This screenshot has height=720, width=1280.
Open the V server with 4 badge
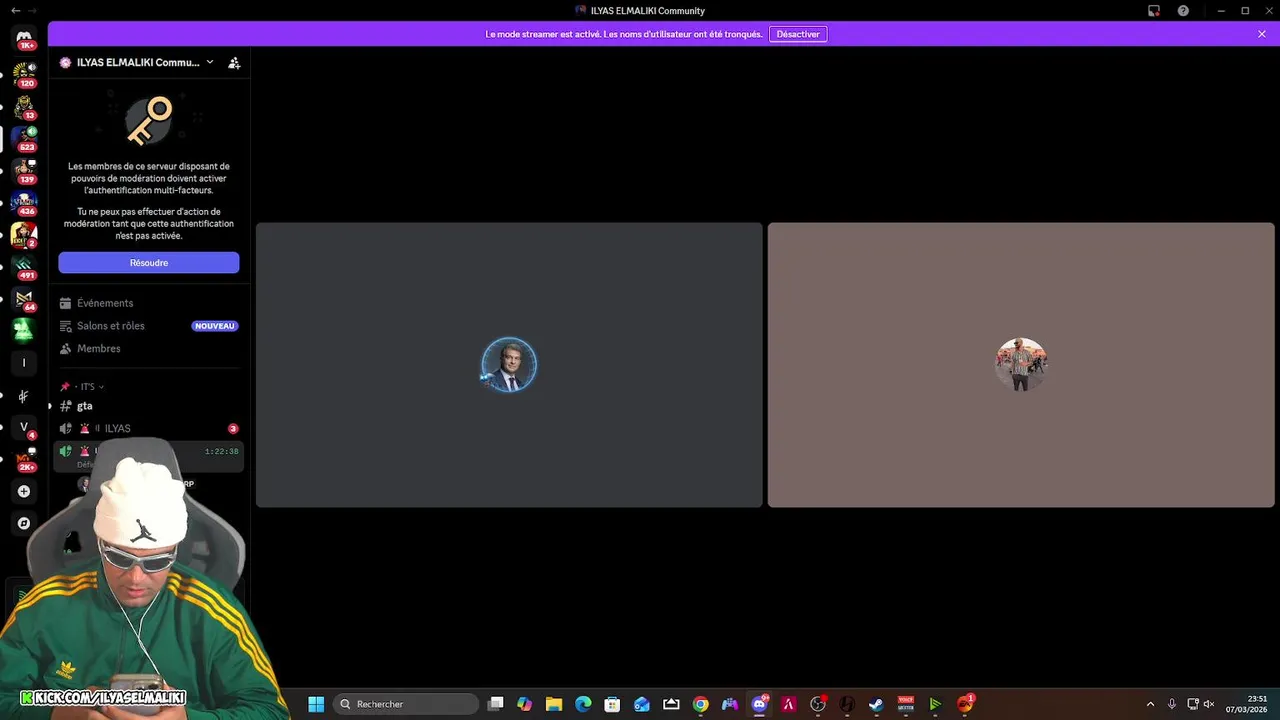click(24, 427)
